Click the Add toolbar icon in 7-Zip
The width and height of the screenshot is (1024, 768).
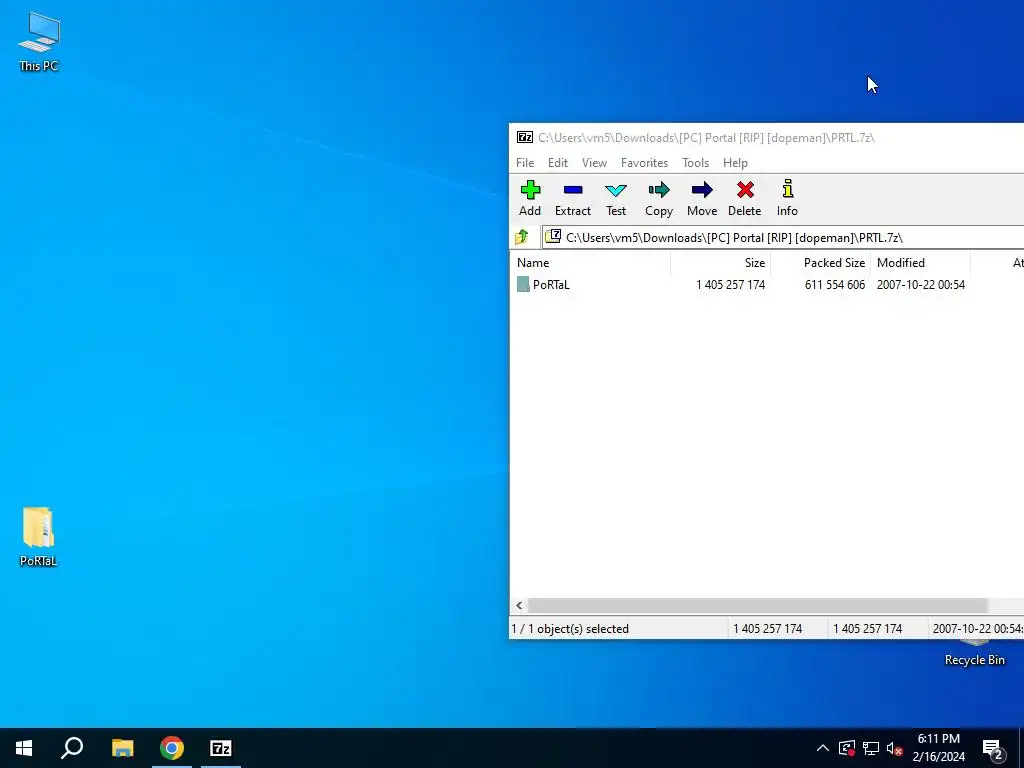pyautogui.click(x=530, y=198)
